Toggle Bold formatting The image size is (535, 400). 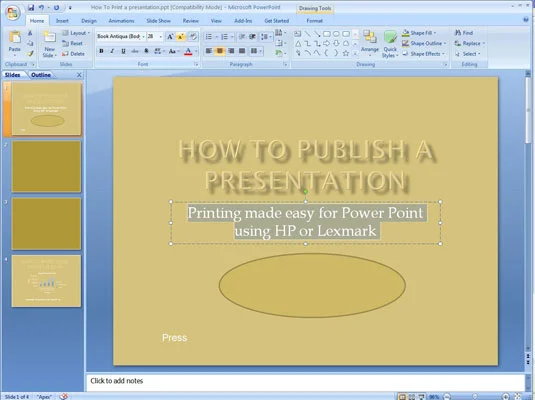tap(101, 51)
